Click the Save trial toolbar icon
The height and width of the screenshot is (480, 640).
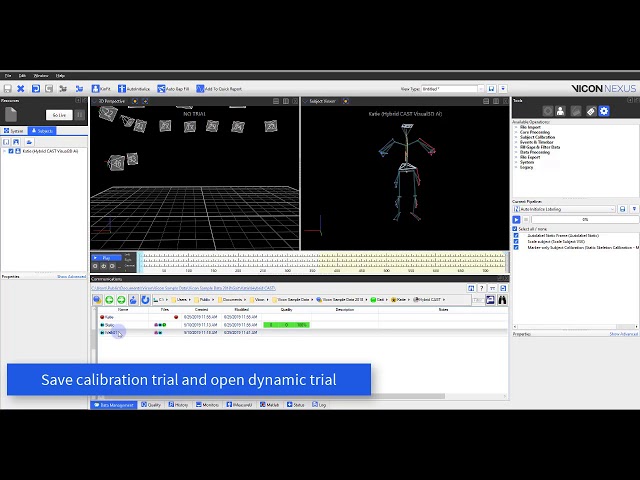(x=8, y=89)
